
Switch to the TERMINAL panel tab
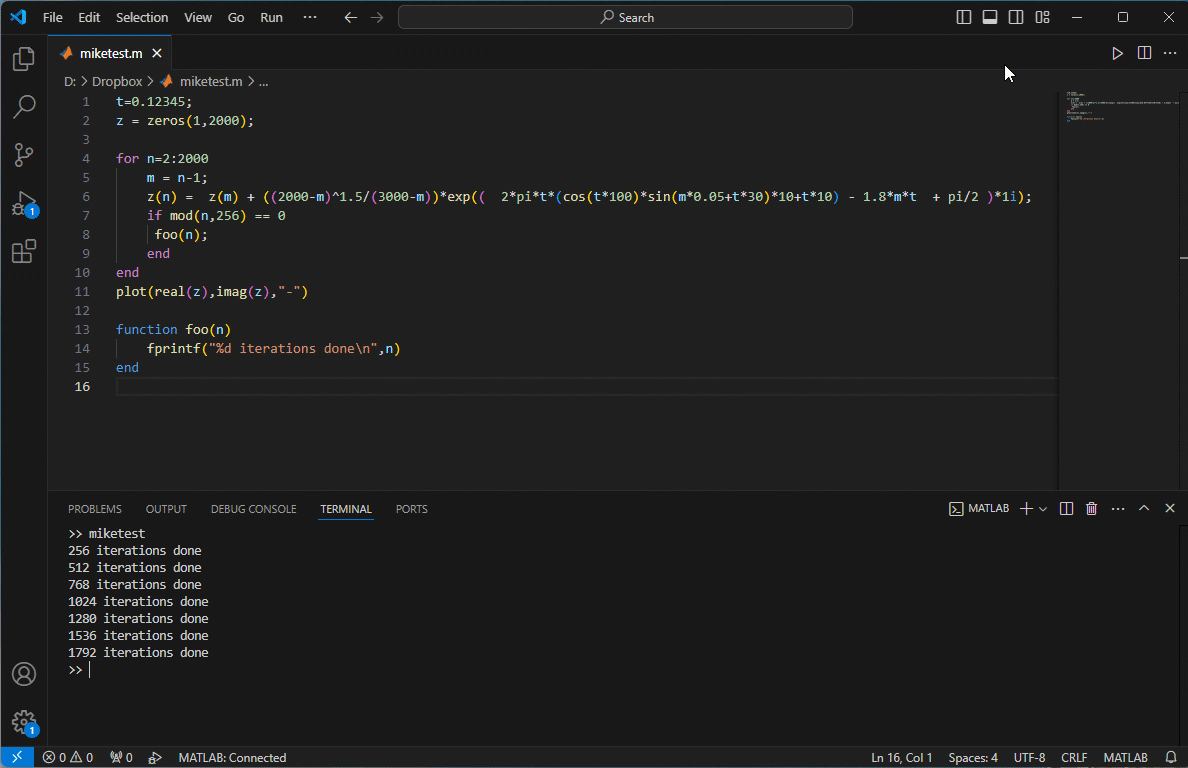pyautogui.click(x=345, y=509)
